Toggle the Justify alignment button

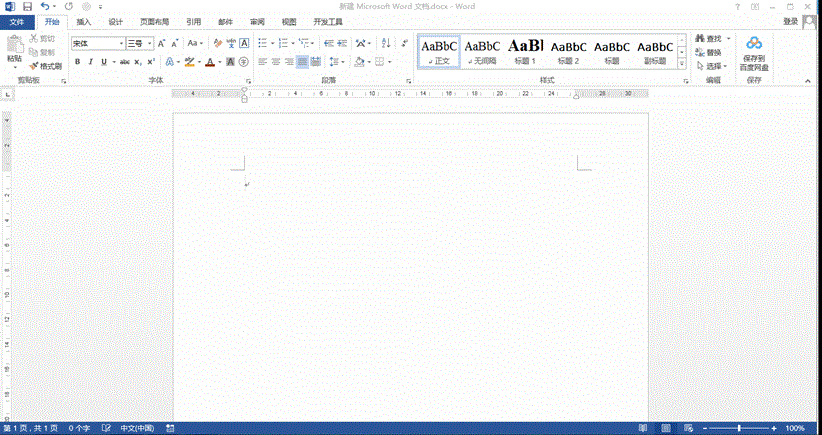302,62
